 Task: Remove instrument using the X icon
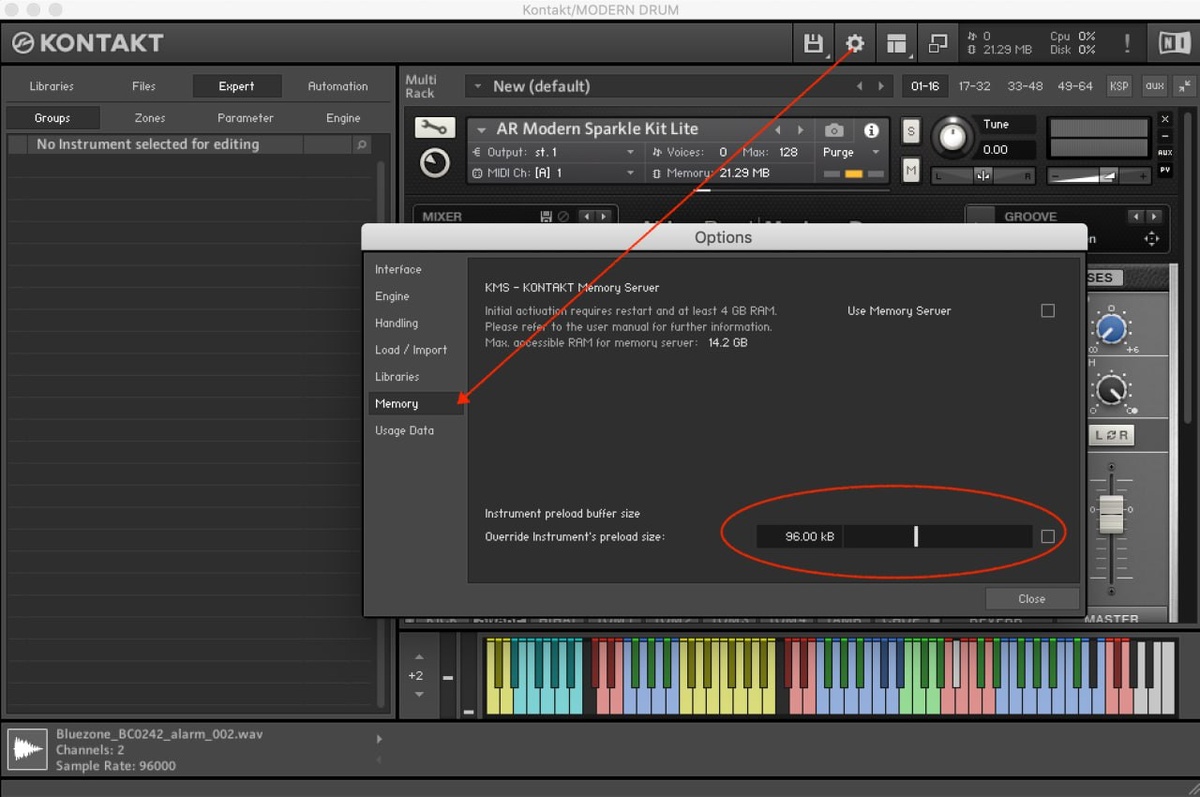(1165, 119)
